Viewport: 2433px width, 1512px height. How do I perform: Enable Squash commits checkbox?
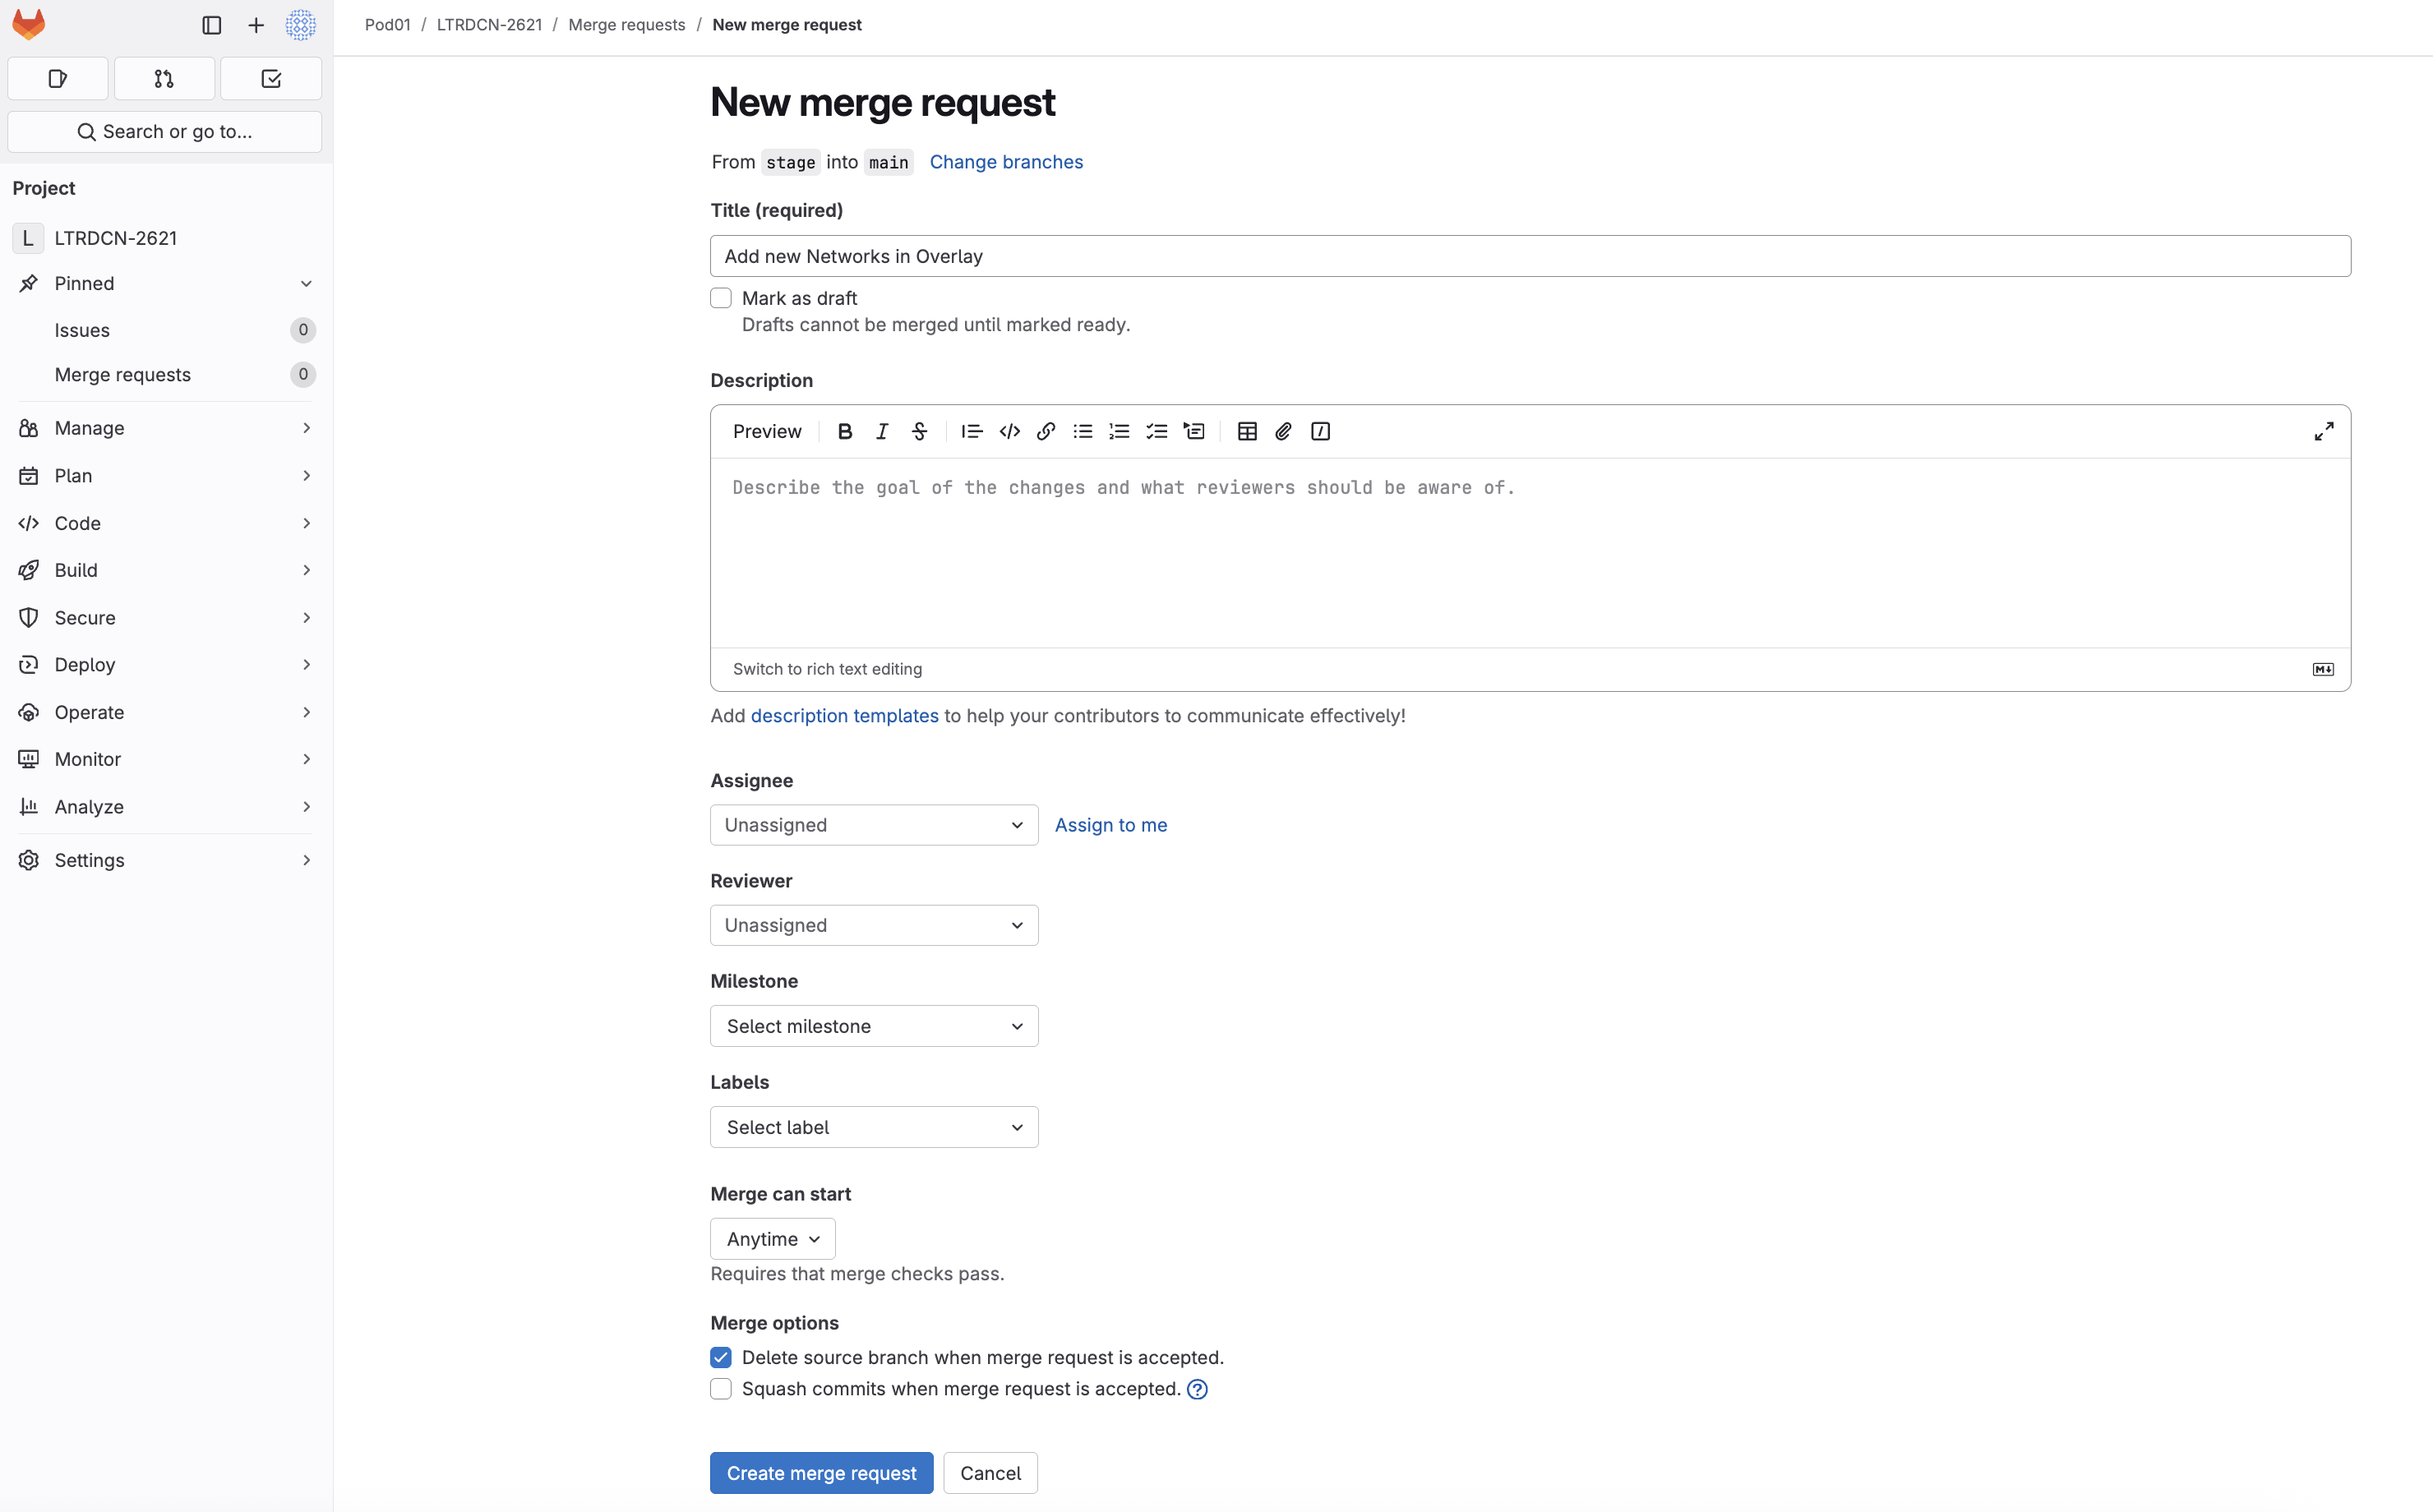coord(721,1389)
